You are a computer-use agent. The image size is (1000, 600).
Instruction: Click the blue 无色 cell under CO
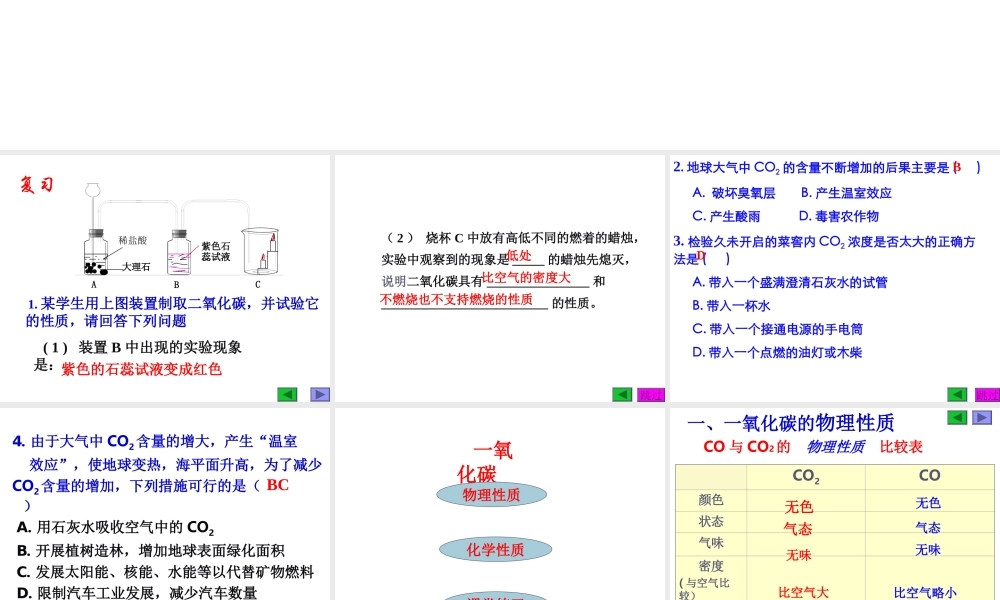[x=928, y=503]
